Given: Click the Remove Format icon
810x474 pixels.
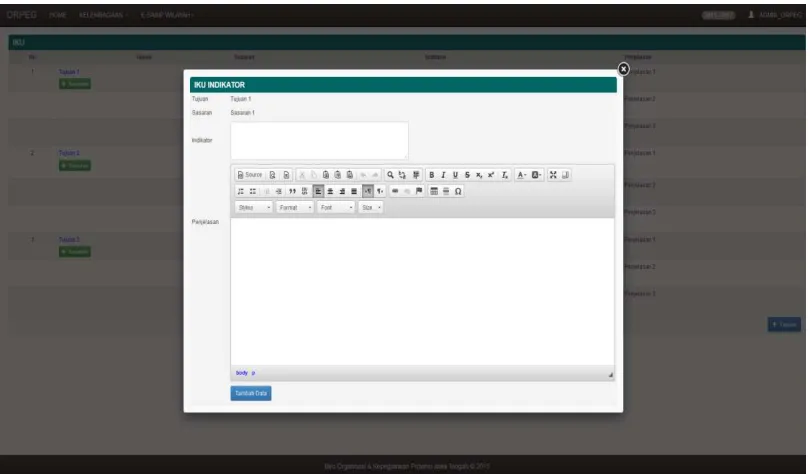Looking at the screenshot, I should pos(505,175).
